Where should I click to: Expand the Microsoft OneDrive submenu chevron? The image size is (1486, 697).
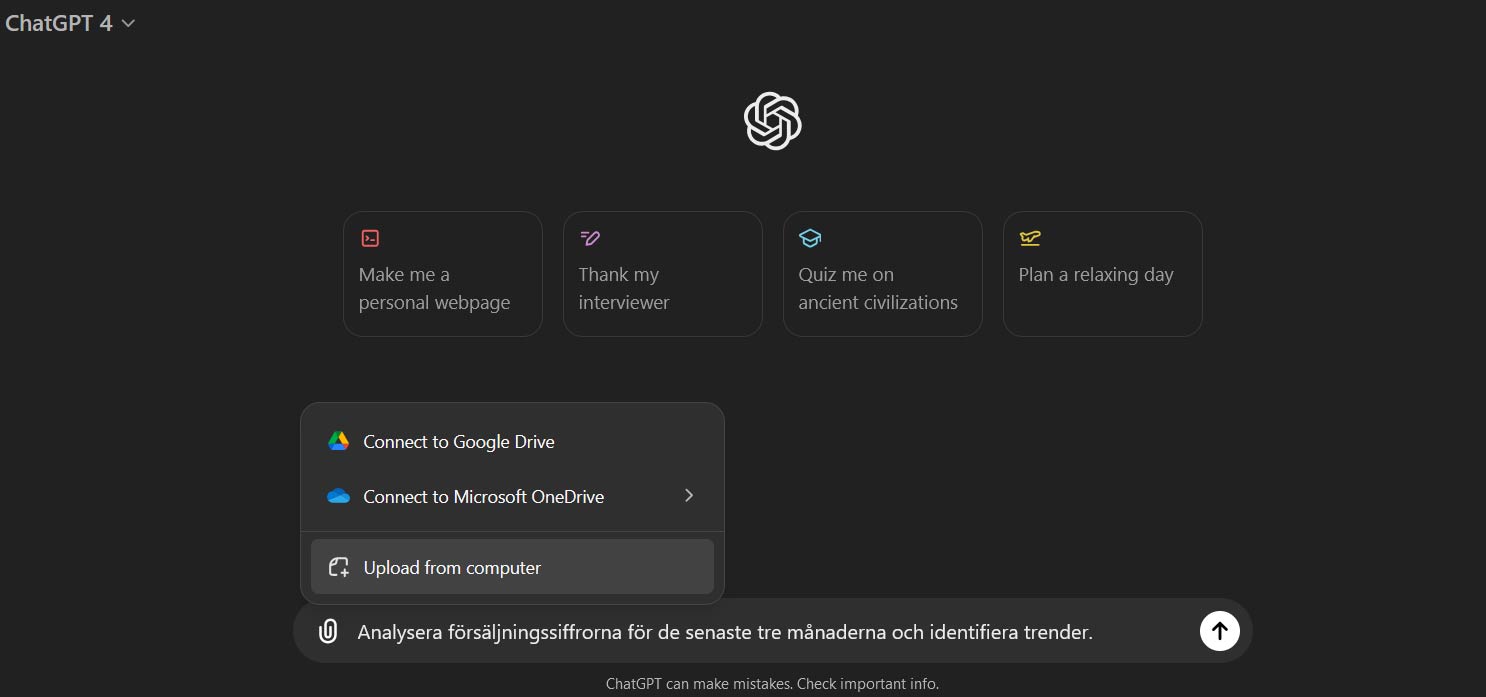(689, 495)
